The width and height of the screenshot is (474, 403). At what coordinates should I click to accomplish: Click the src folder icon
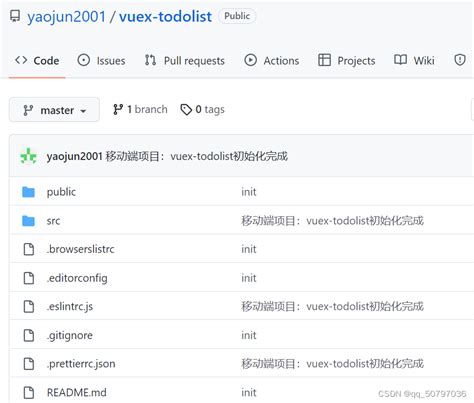[28, 221]
